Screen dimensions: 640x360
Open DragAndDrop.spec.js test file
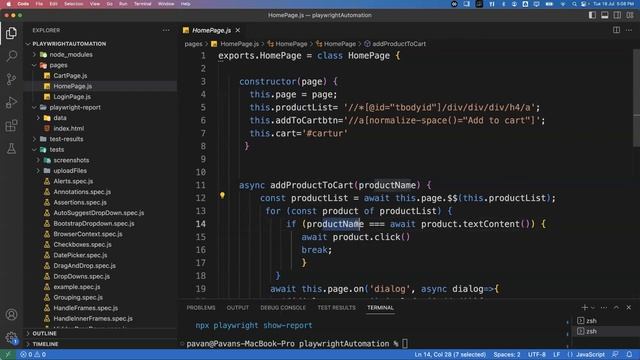[x=84, y=266]
